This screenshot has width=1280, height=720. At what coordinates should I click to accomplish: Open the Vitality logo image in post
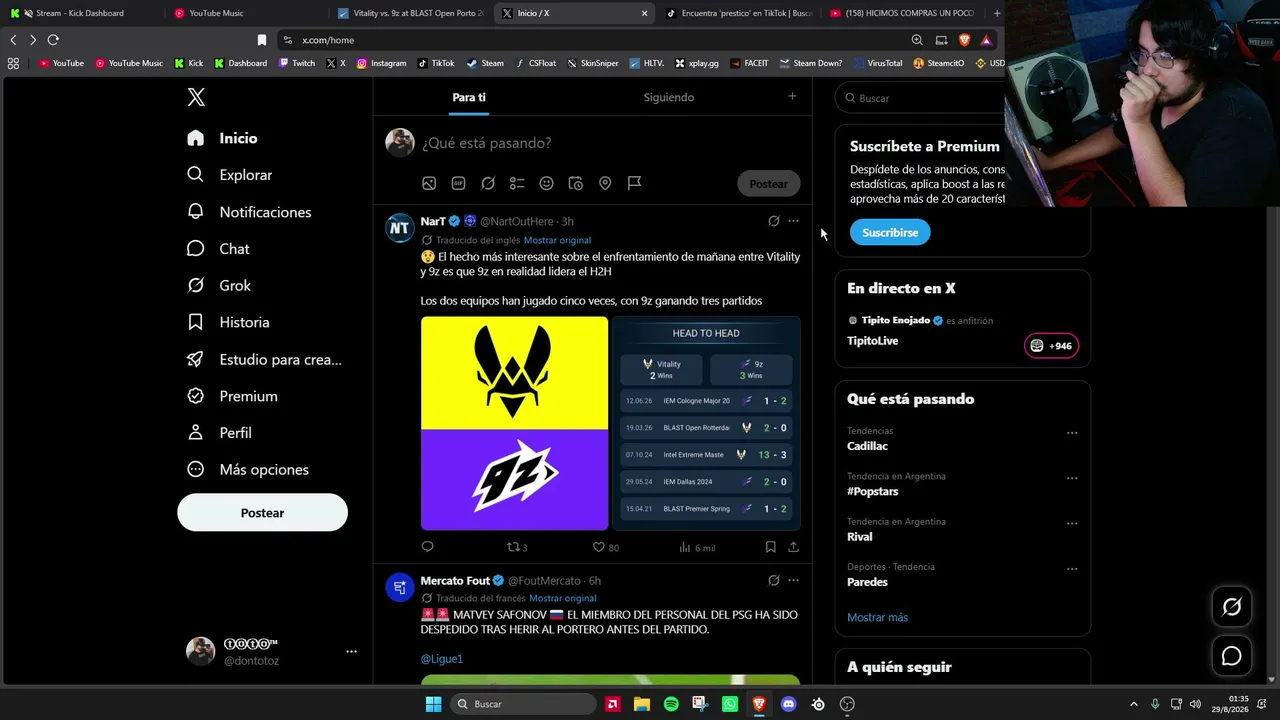514,373
